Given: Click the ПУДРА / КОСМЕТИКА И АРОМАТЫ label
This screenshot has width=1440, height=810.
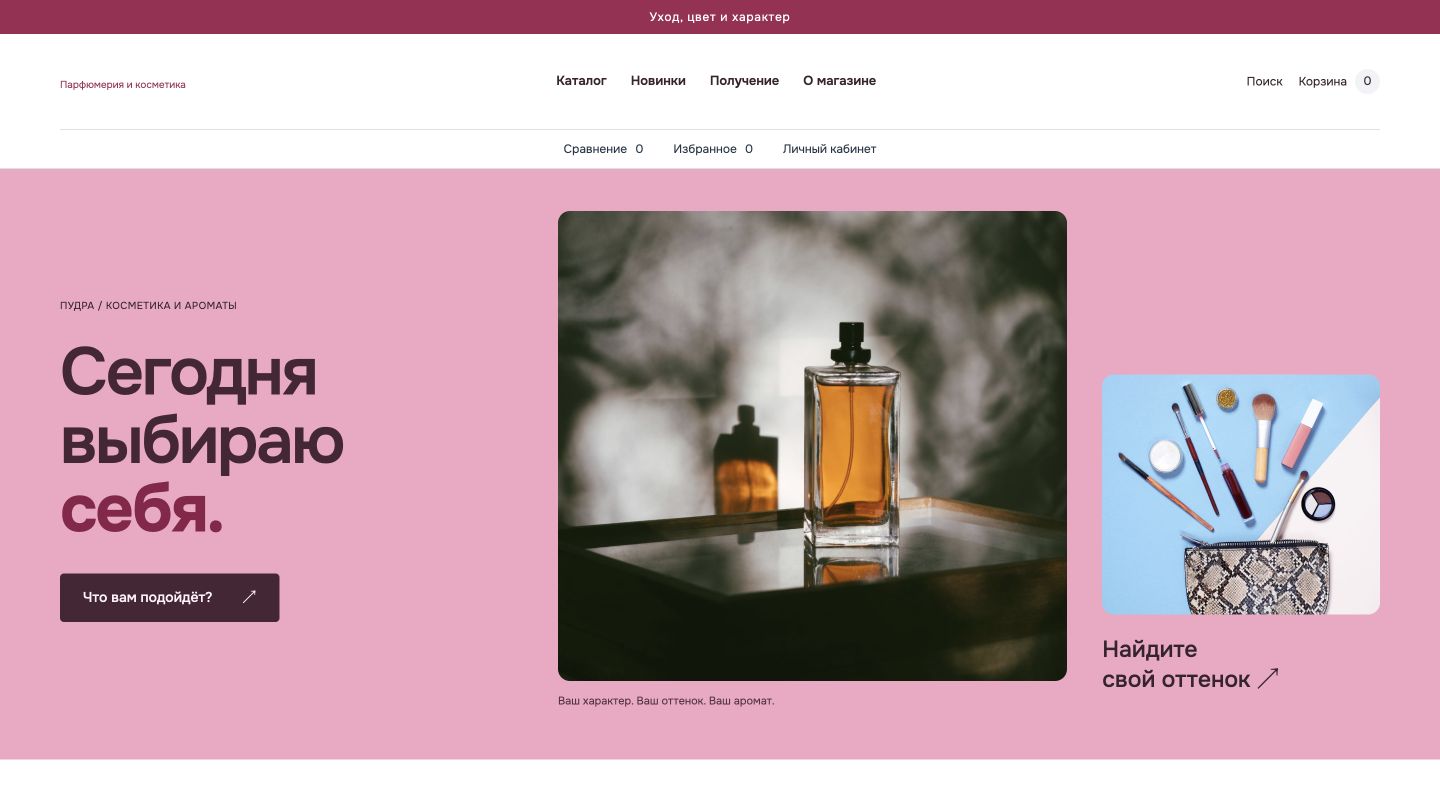Looking at the screenshot, I should [x=148, y=306].
